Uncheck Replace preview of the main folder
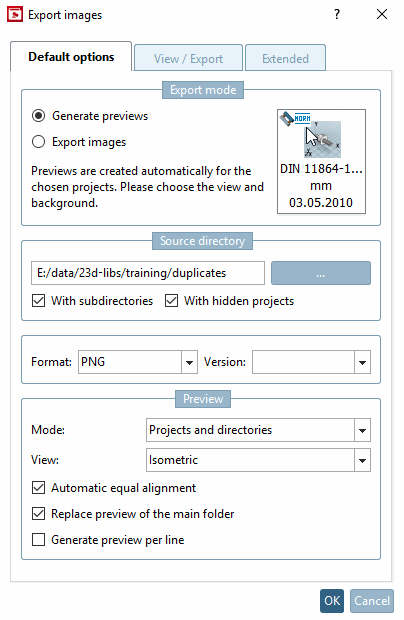 (38, 514)
